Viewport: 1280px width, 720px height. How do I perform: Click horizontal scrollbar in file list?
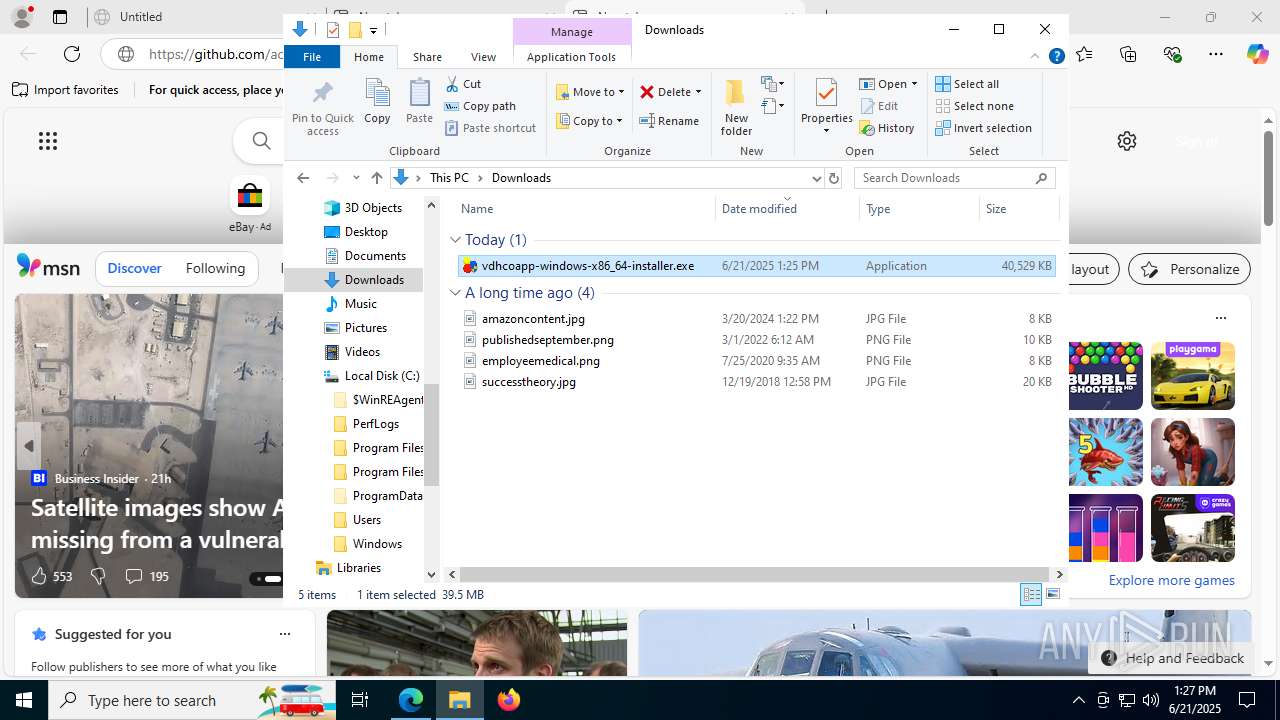click(x=754, y=575)
